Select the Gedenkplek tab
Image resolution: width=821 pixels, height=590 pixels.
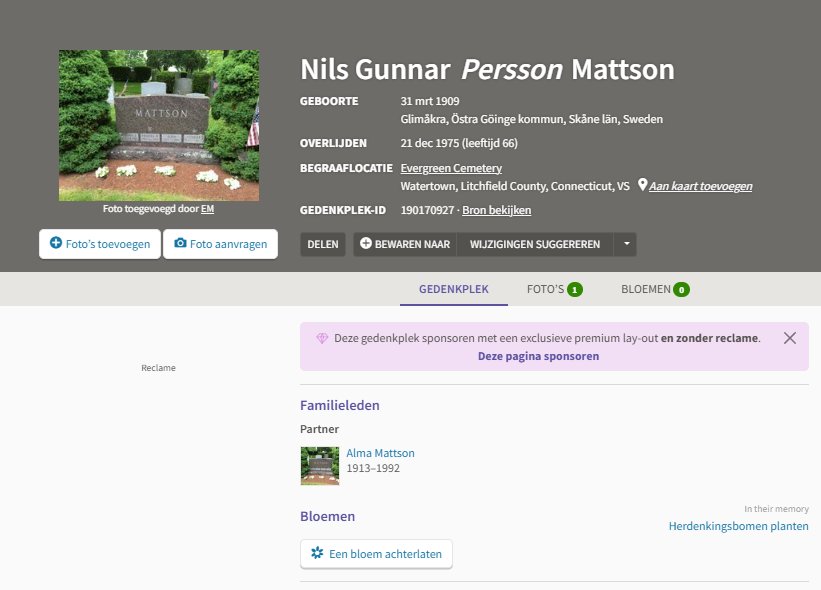point(453,289)
